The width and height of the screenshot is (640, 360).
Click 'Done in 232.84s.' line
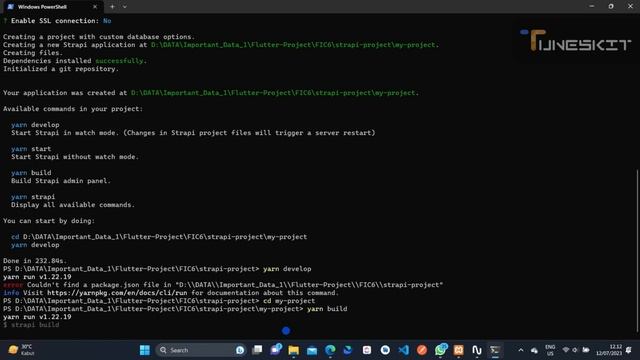tap(35, 260)
